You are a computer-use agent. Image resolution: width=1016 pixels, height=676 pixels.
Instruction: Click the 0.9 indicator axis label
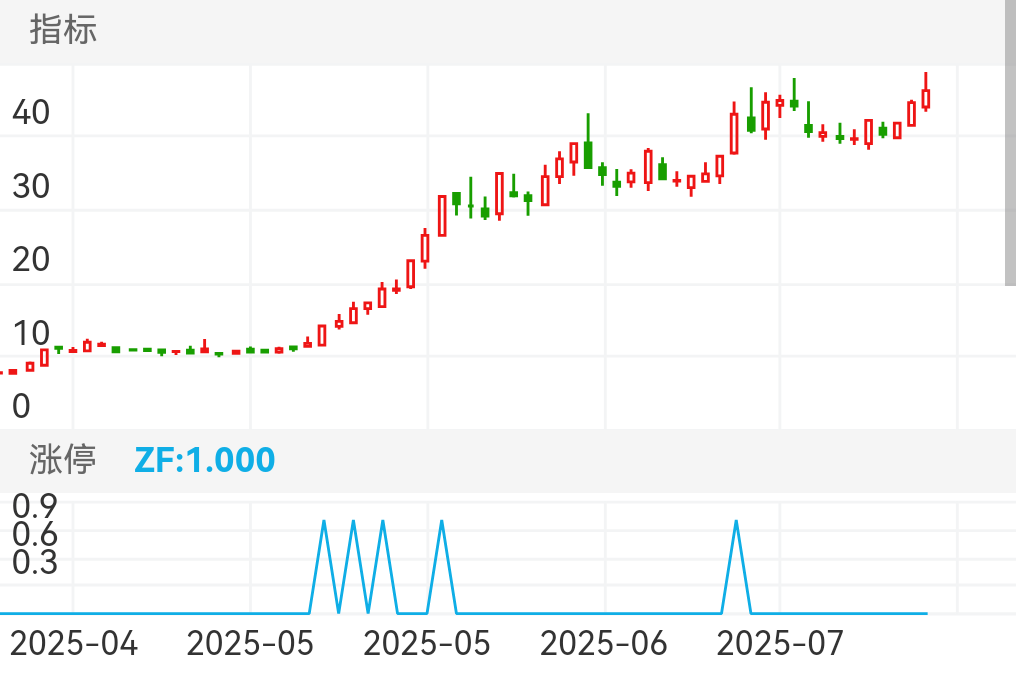tap(35, 506)
